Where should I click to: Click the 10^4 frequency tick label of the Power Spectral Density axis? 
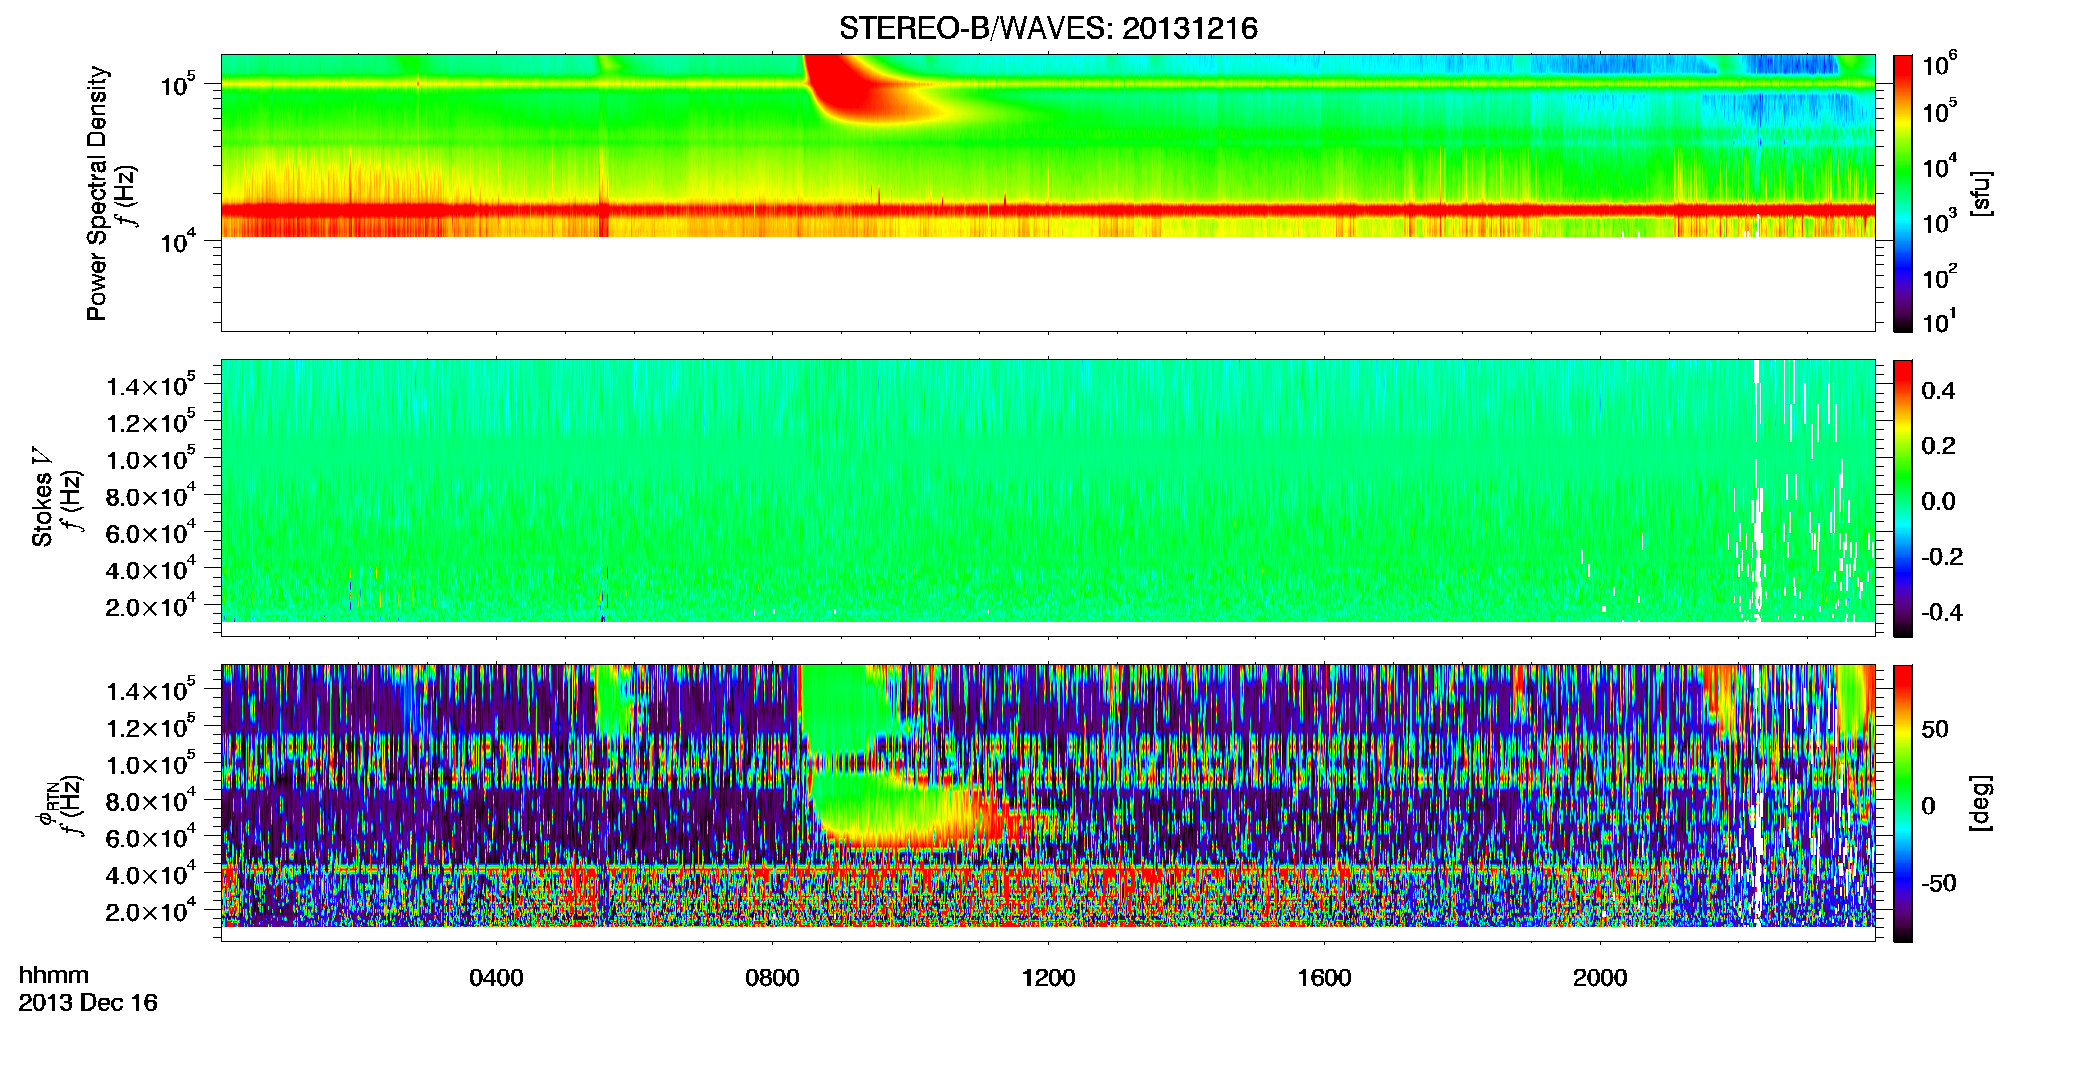coord(178,241)
